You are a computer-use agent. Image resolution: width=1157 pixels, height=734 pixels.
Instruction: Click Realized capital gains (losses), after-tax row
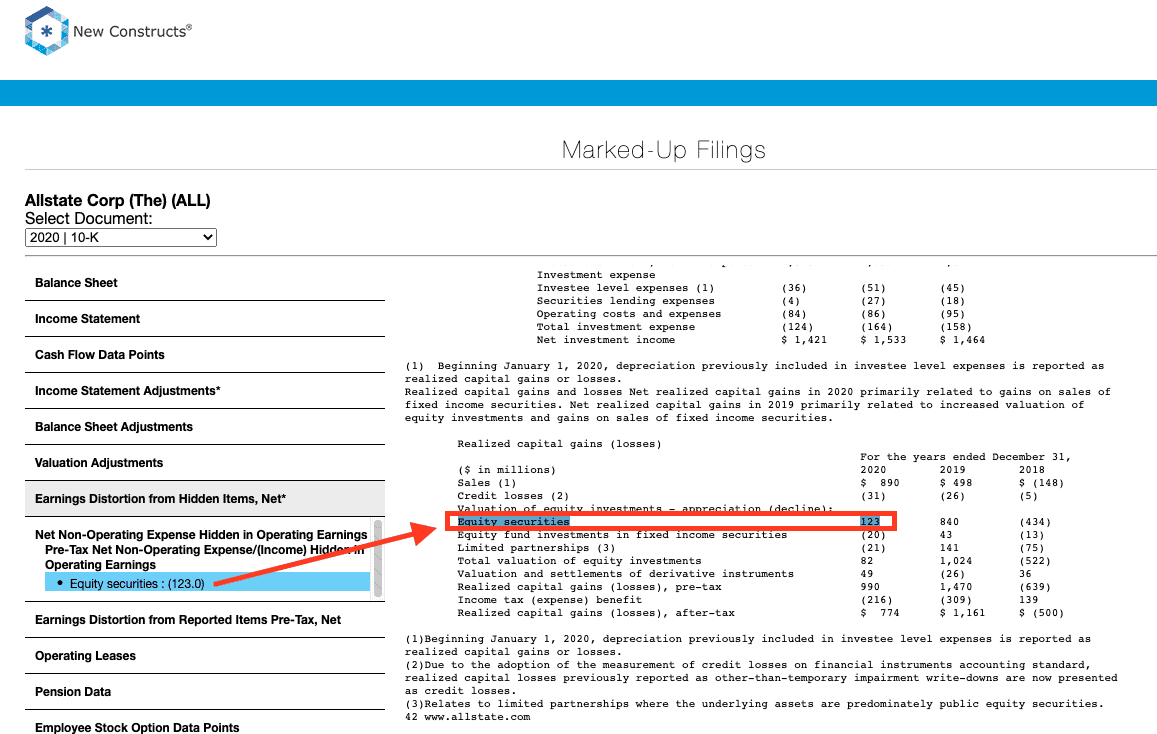(596, 613)
